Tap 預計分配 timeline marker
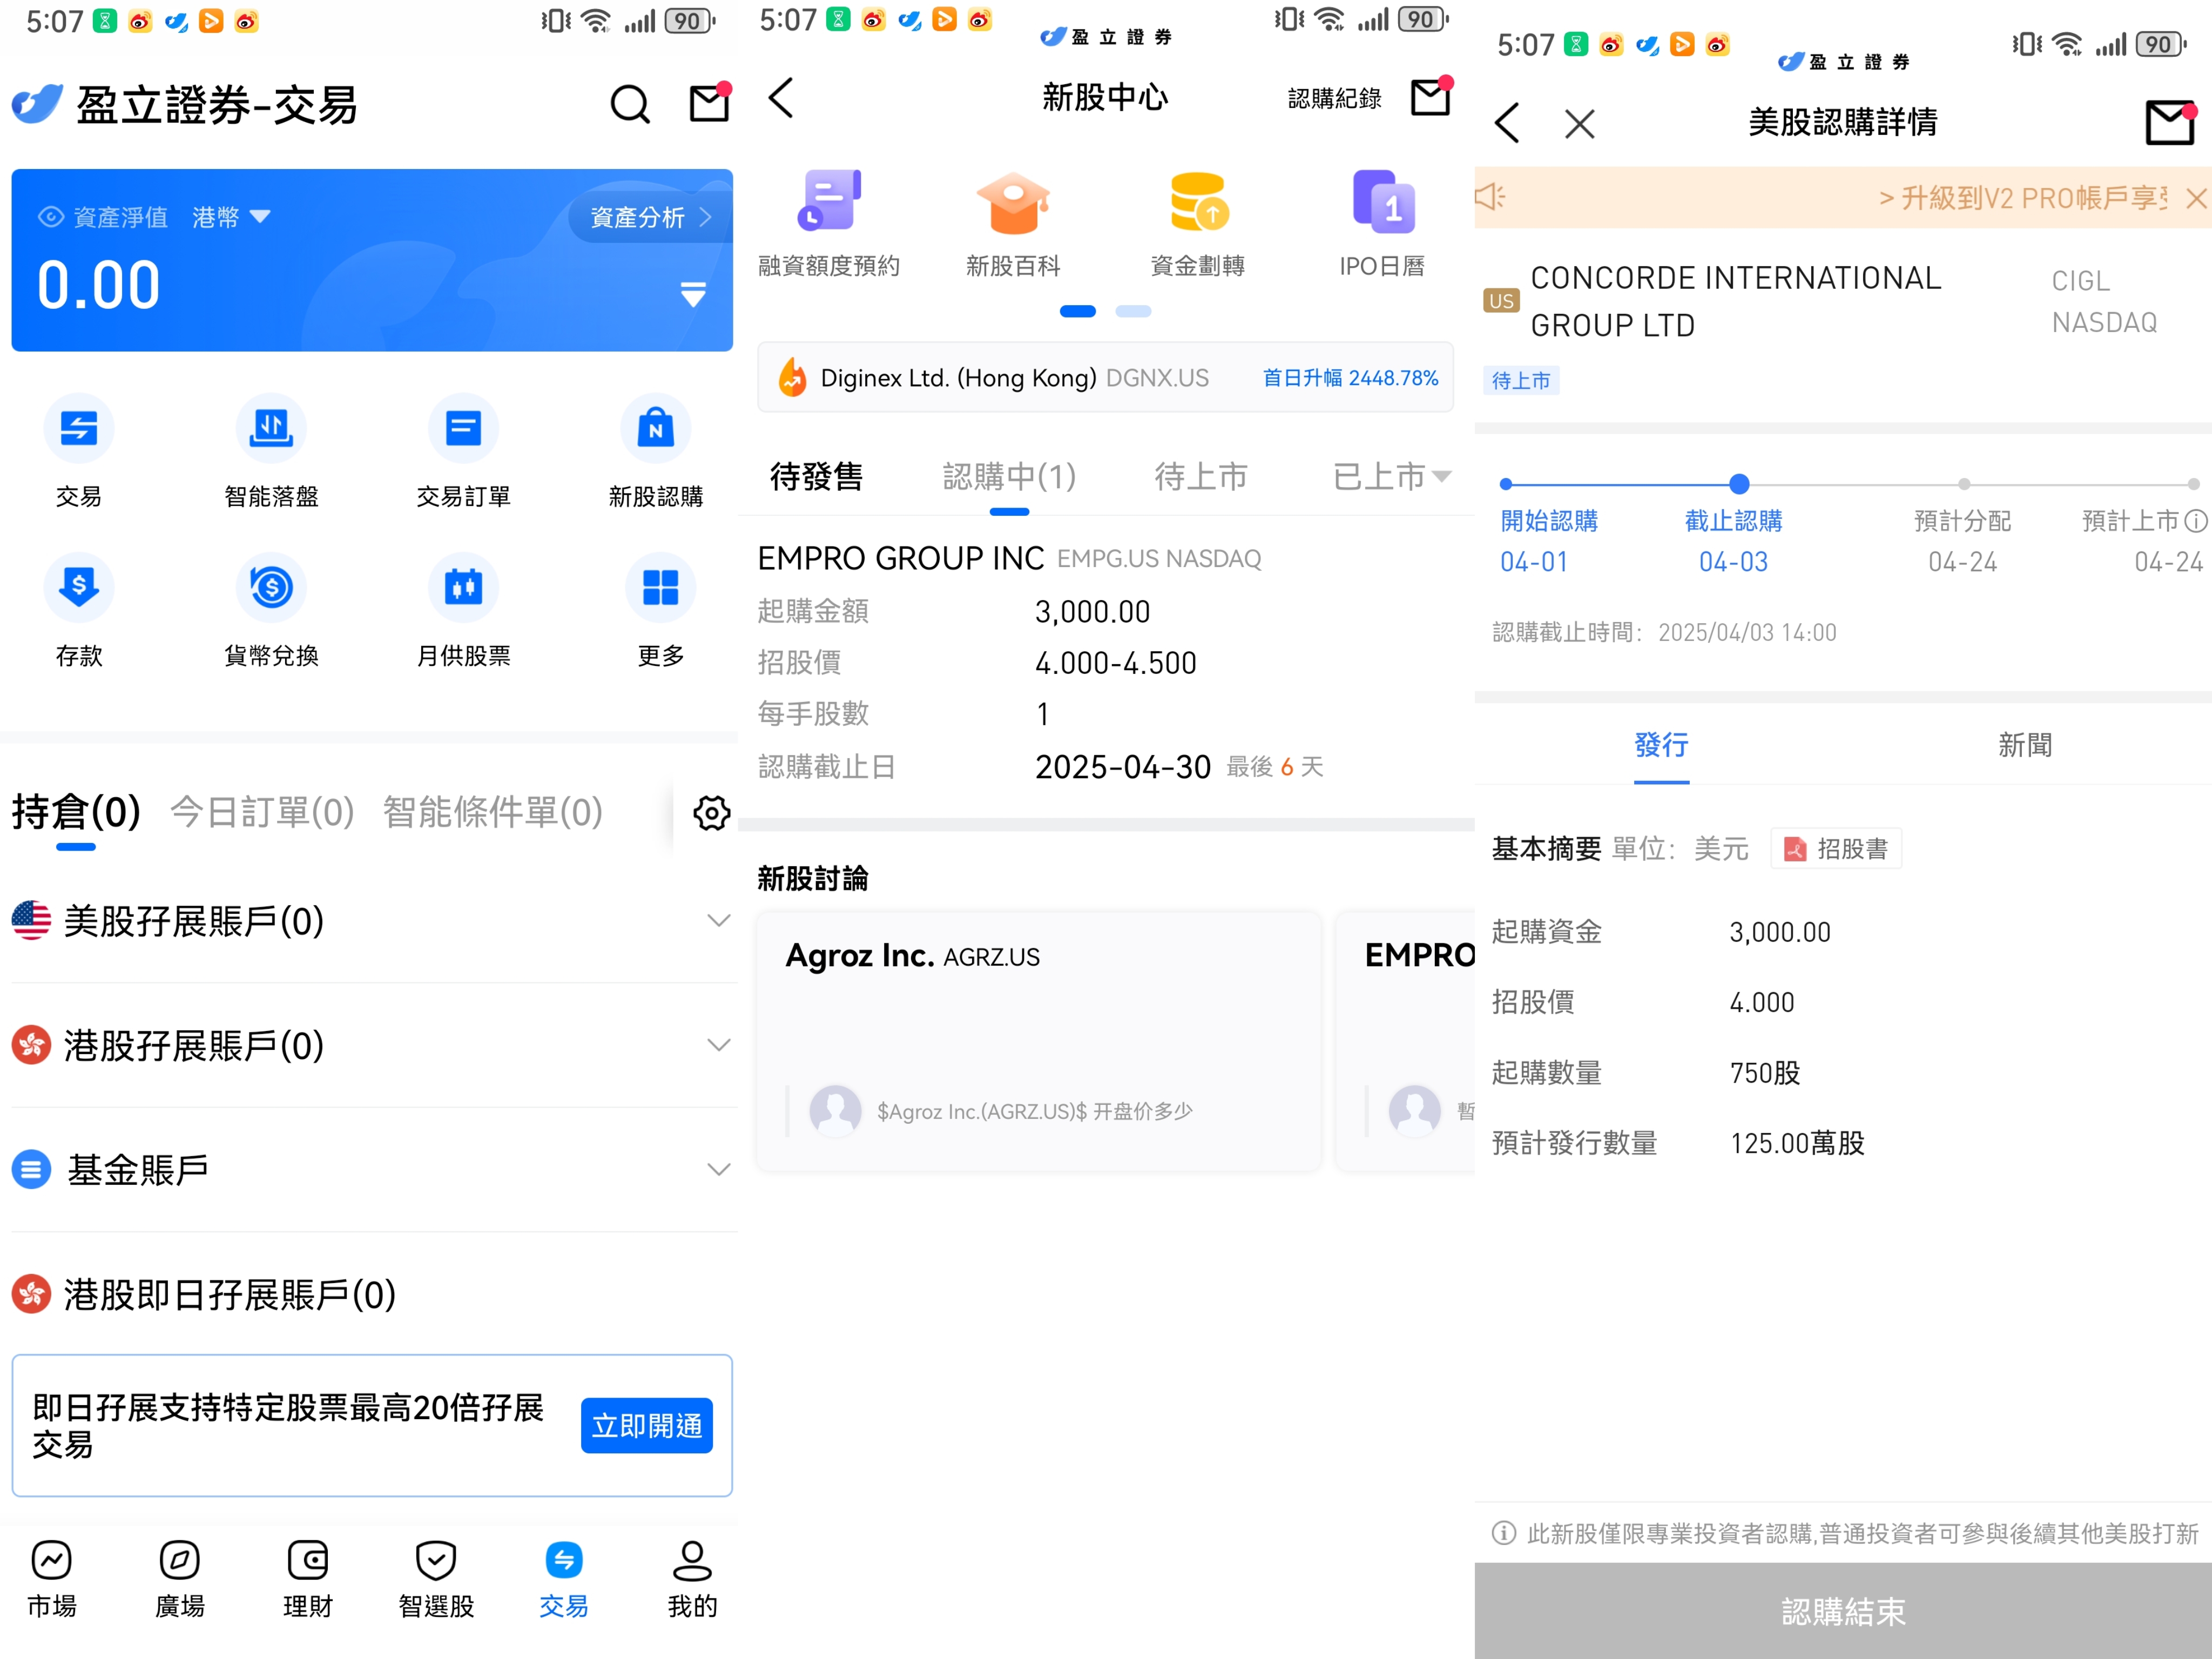 click(1964, 484)
